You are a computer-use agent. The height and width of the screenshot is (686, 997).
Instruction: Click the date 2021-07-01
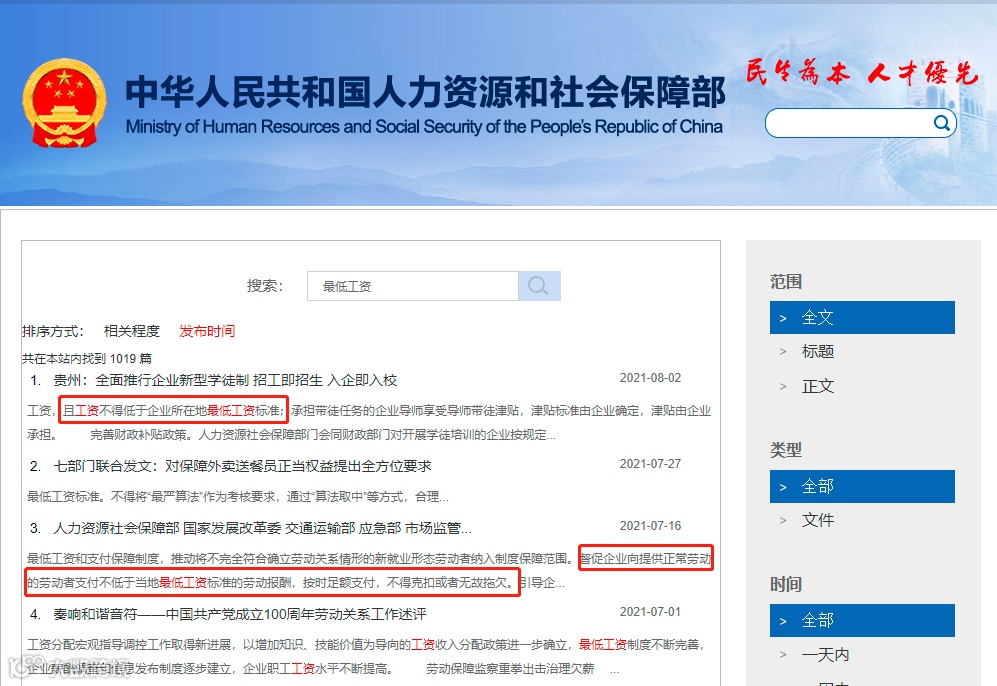[650, 612]
